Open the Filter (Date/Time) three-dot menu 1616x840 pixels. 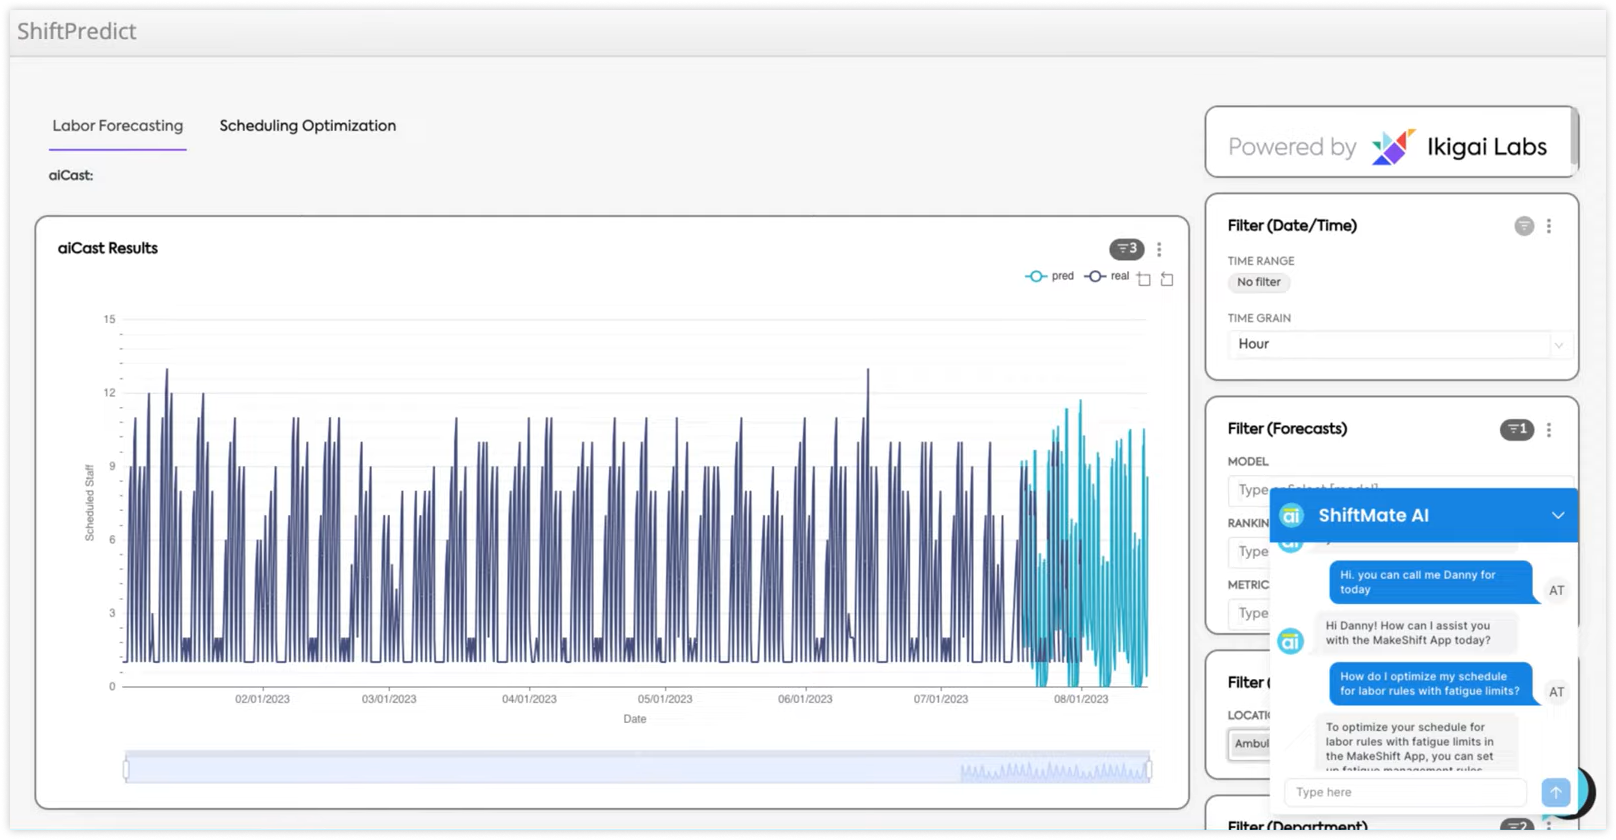[1549, 226]
